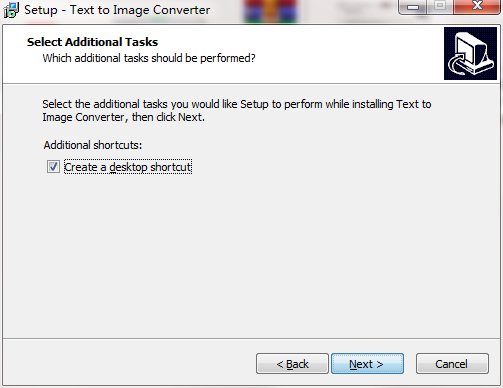Click the colorful background icon behind title bar
Viewport: 503px width, 388px height.
coord(269,11)
